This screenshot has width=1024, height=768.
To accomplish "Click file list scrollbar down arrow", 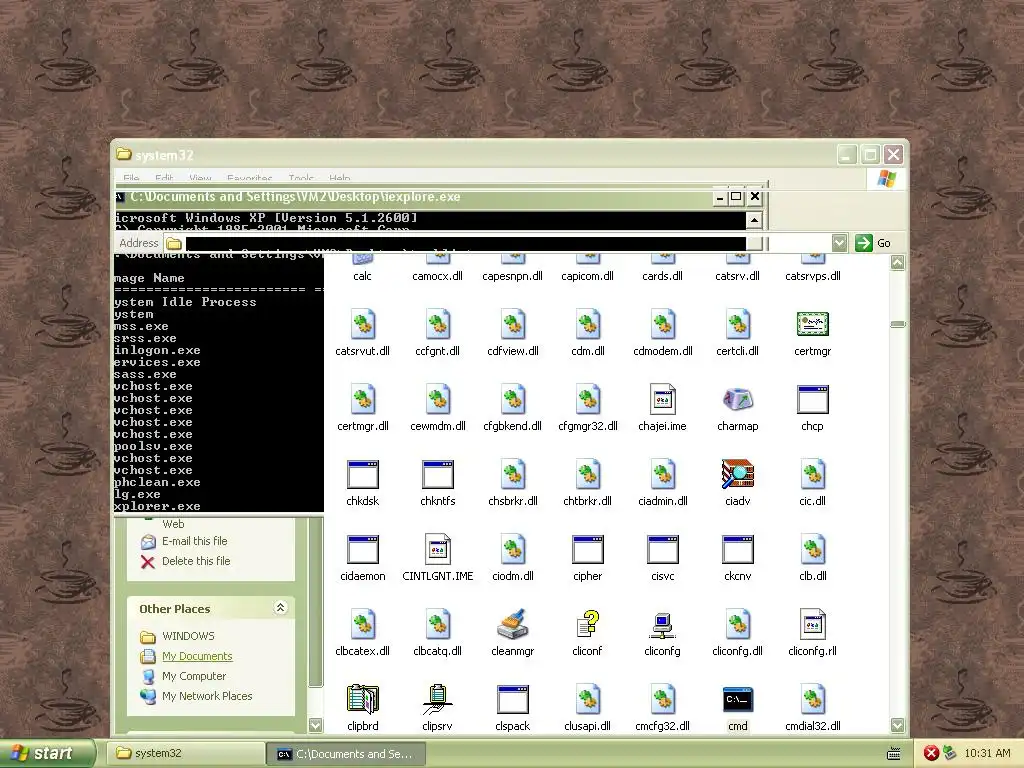I will click(898, 725).
